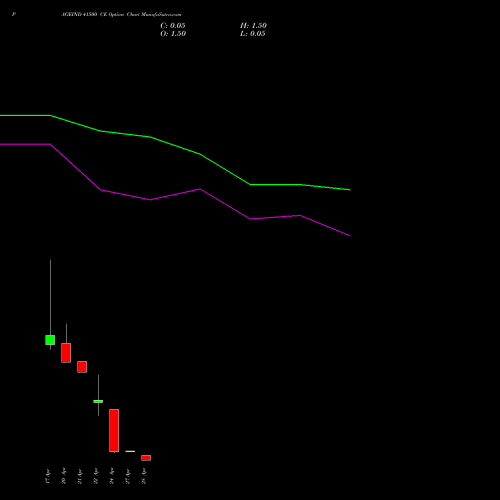The image size is (500, 500).
Task: Click the high value 'H: 1.50'
Action: pyautogui.click(x=253, y=26)
